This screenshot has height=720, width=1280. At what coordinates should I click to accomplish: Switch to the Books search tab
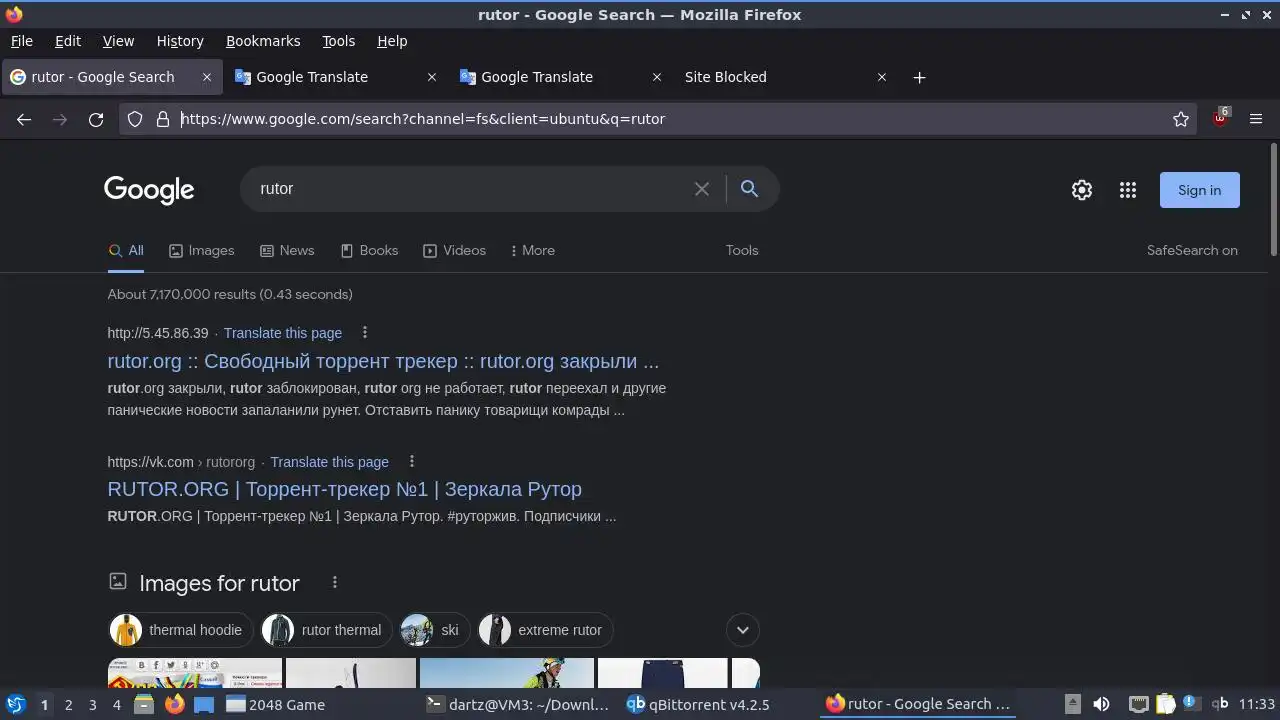[369, 251]
